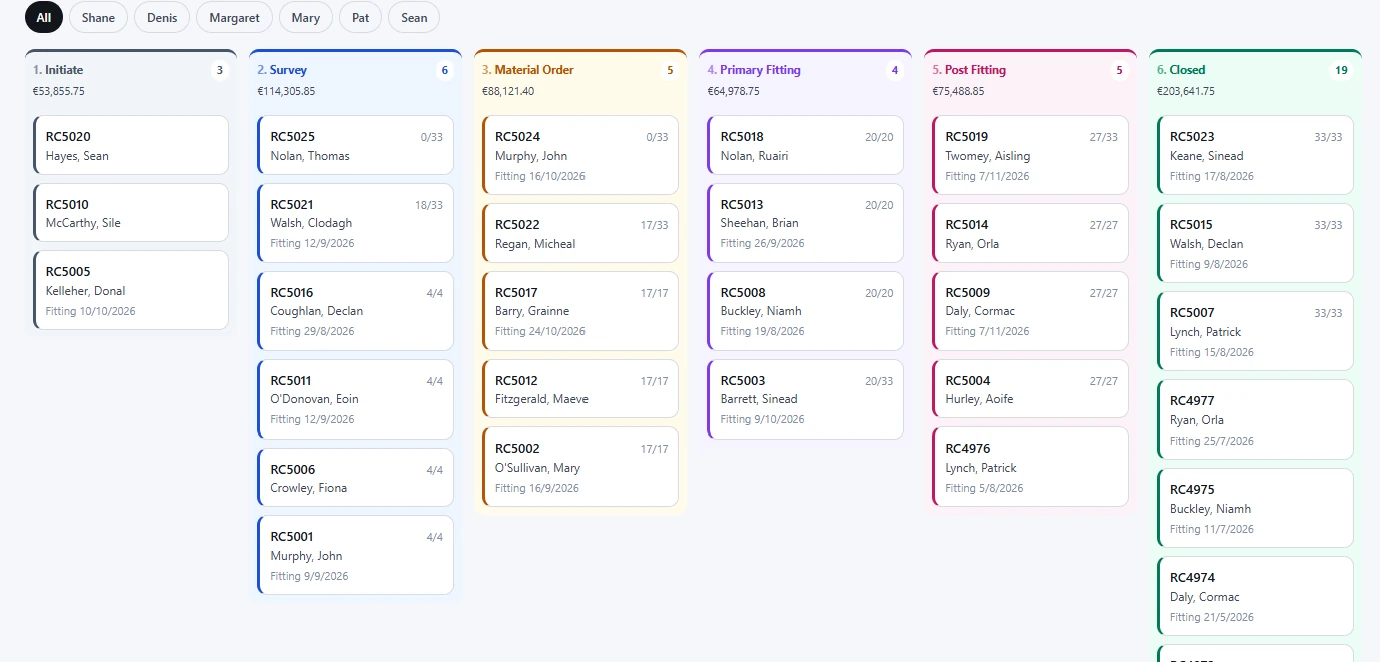Click the '6. Closed' column title
Image resolution: width=1380 pixels, height=662 pixels.
[x=1181, y=70]
